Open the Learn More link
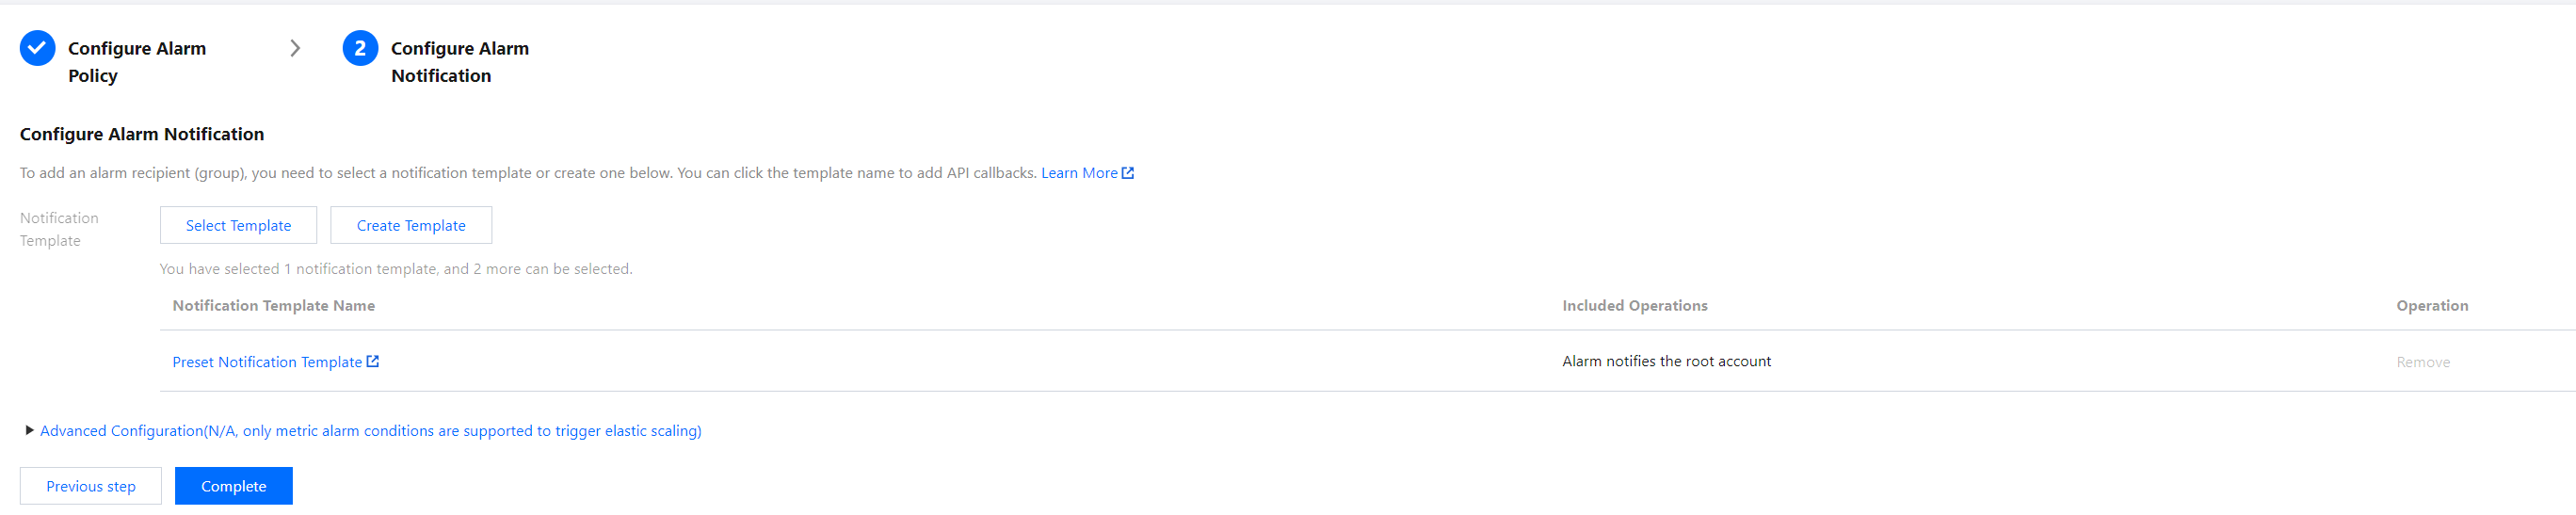The image size is (2576, 515). (x=1078, y=173)
